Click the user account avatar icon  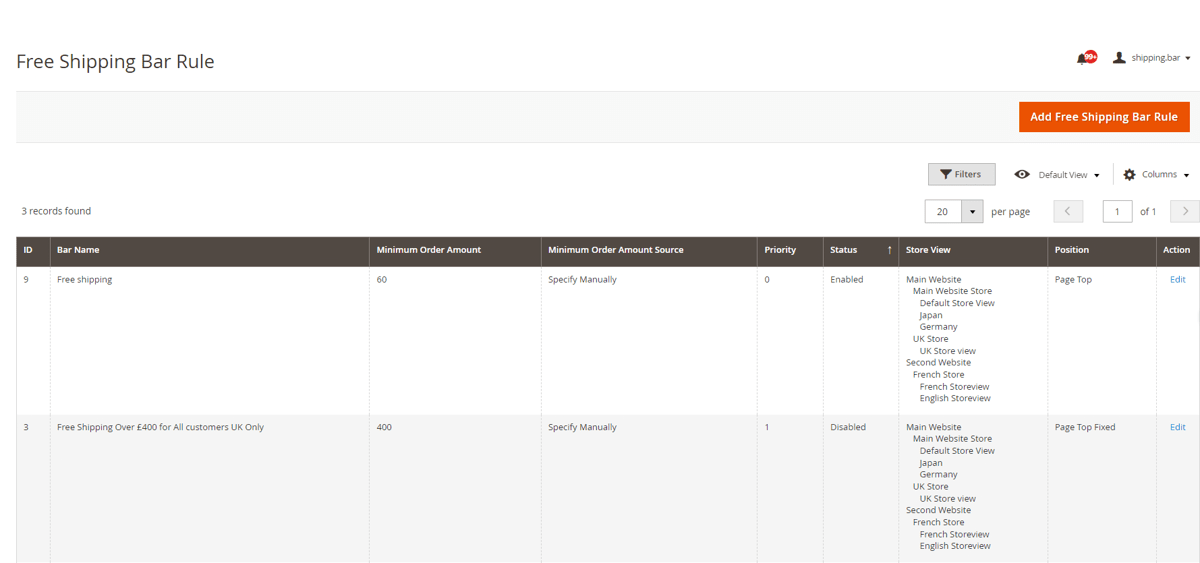coord(1119,58)
